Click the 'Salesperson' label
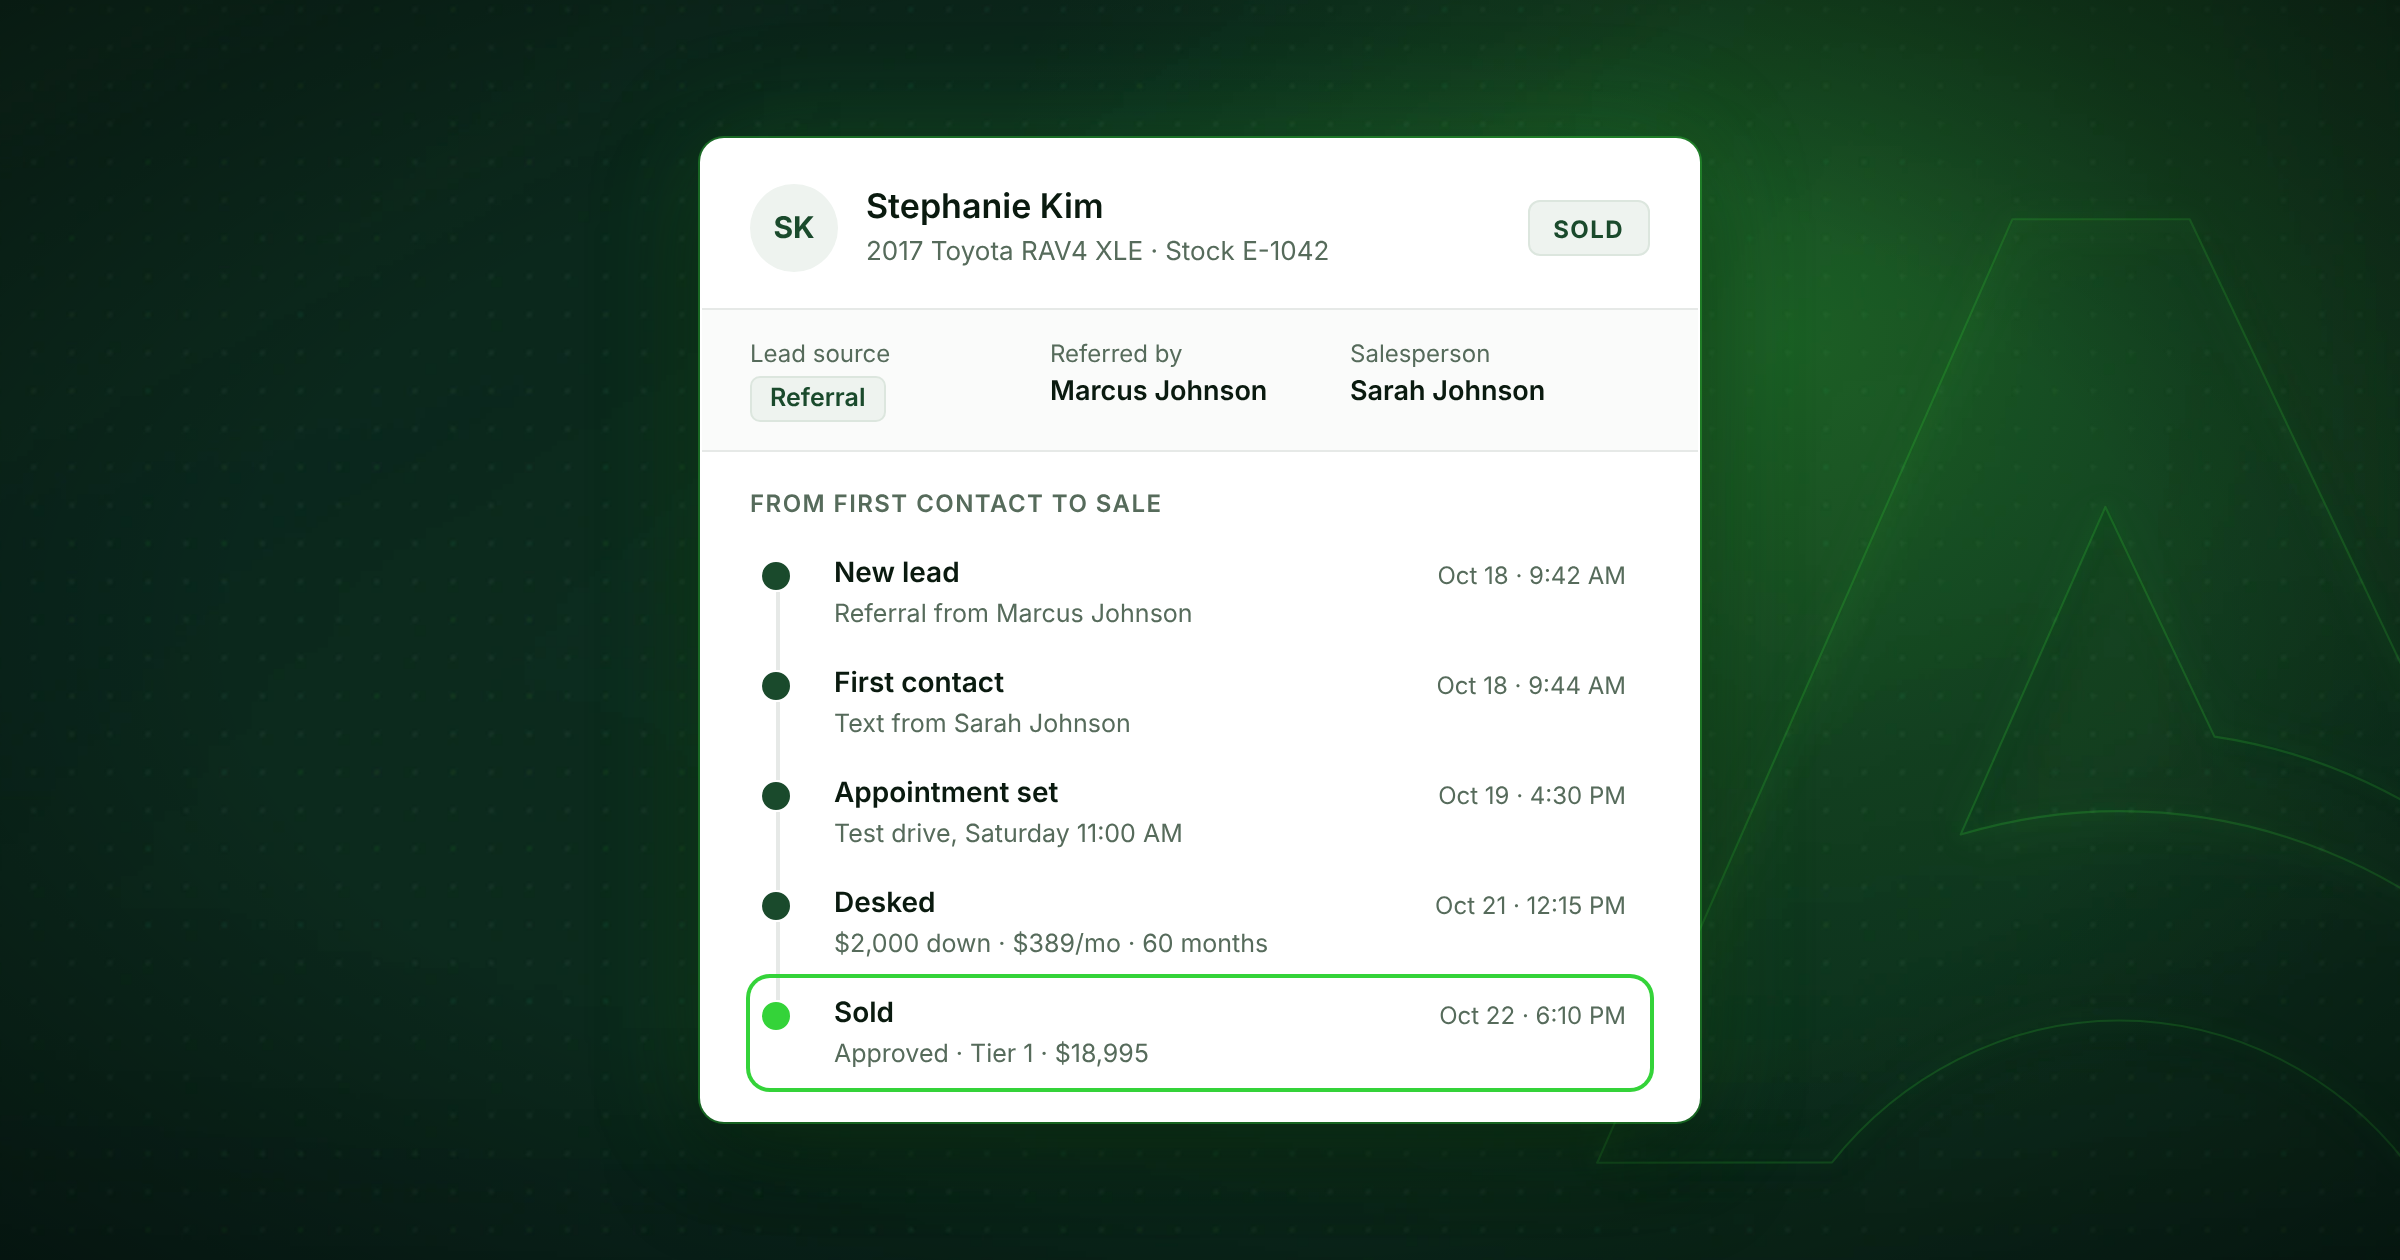The image size is (2400, 1260). coord(1420,354)
